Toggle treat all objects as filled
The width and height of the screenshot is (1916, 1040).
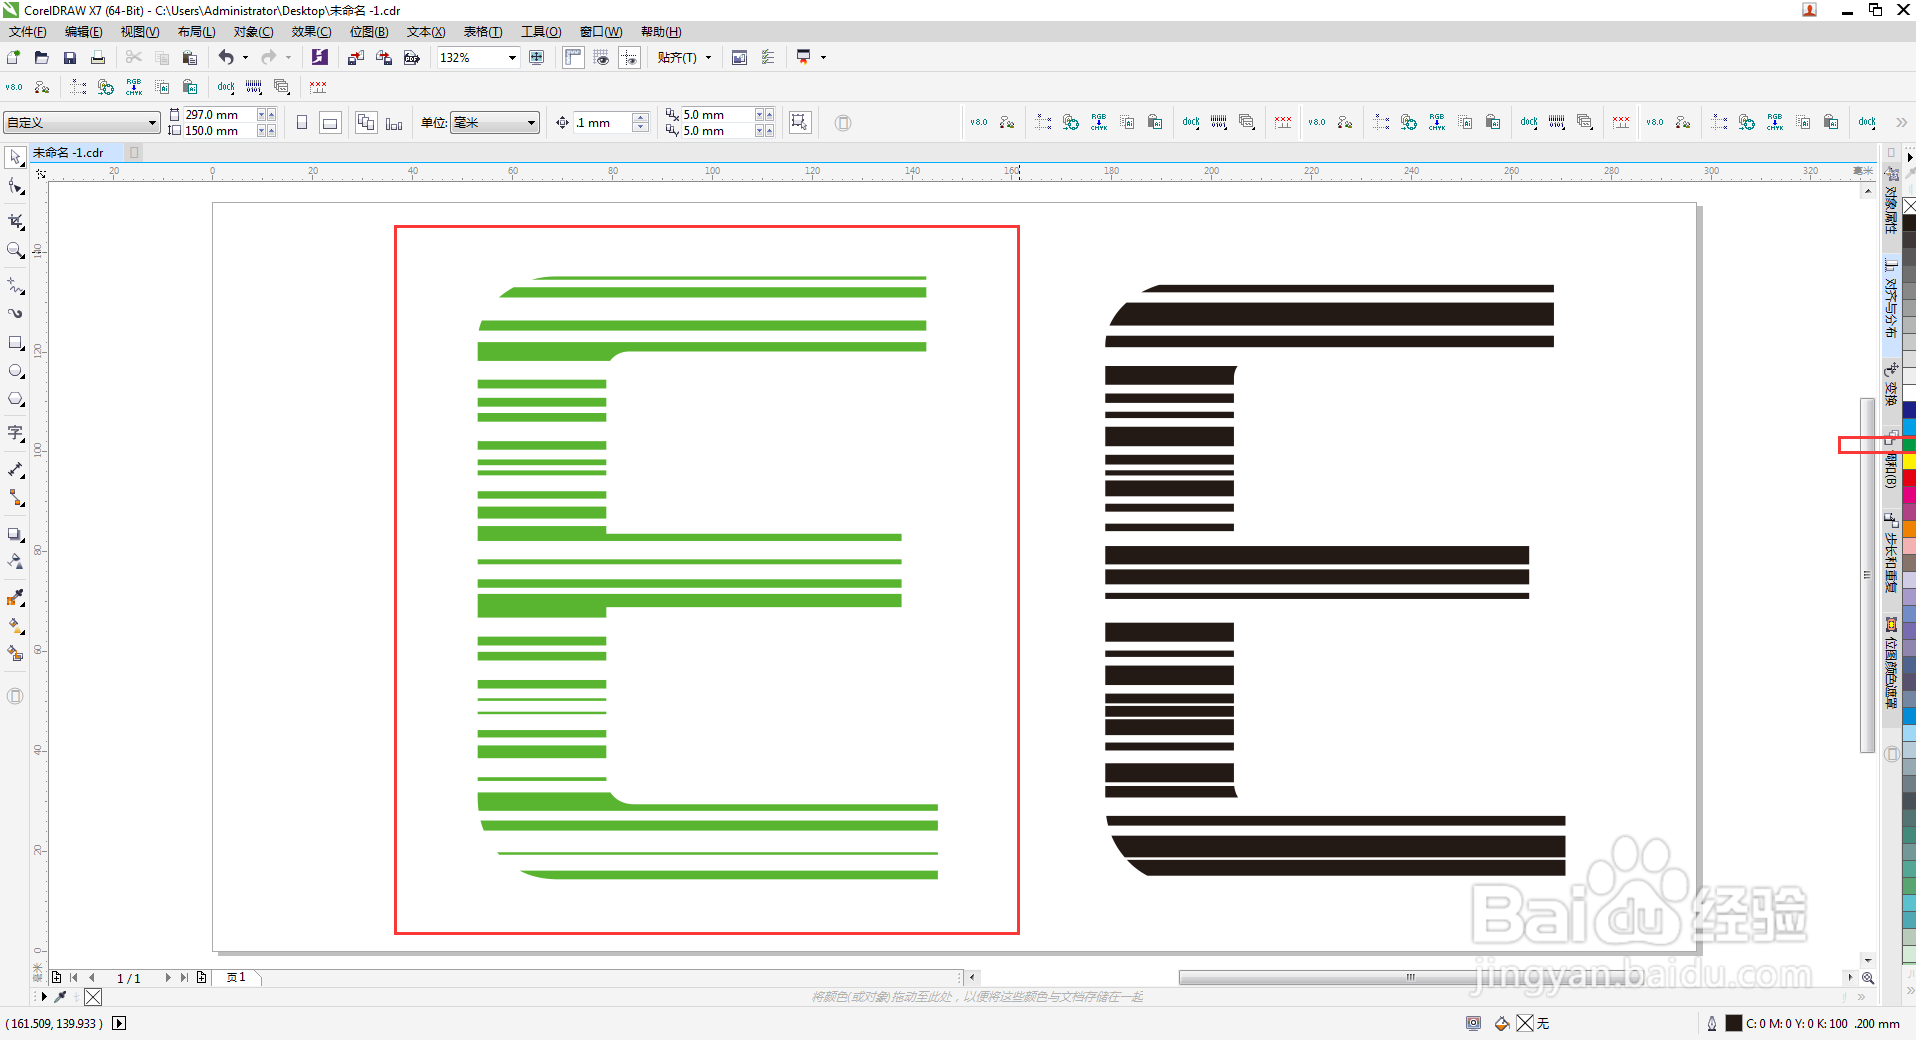[x=799, y=122]
